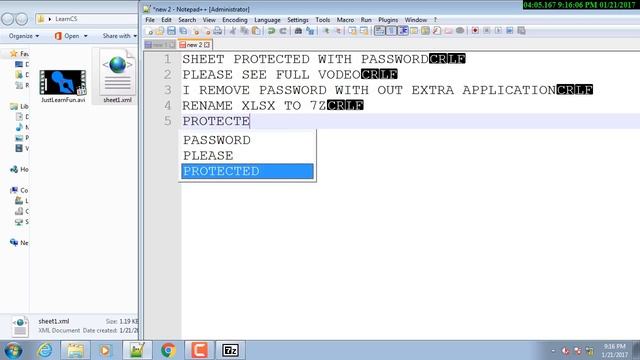Click the Open file toolbar icon
640x360 pixels.
tap(160, 31)
